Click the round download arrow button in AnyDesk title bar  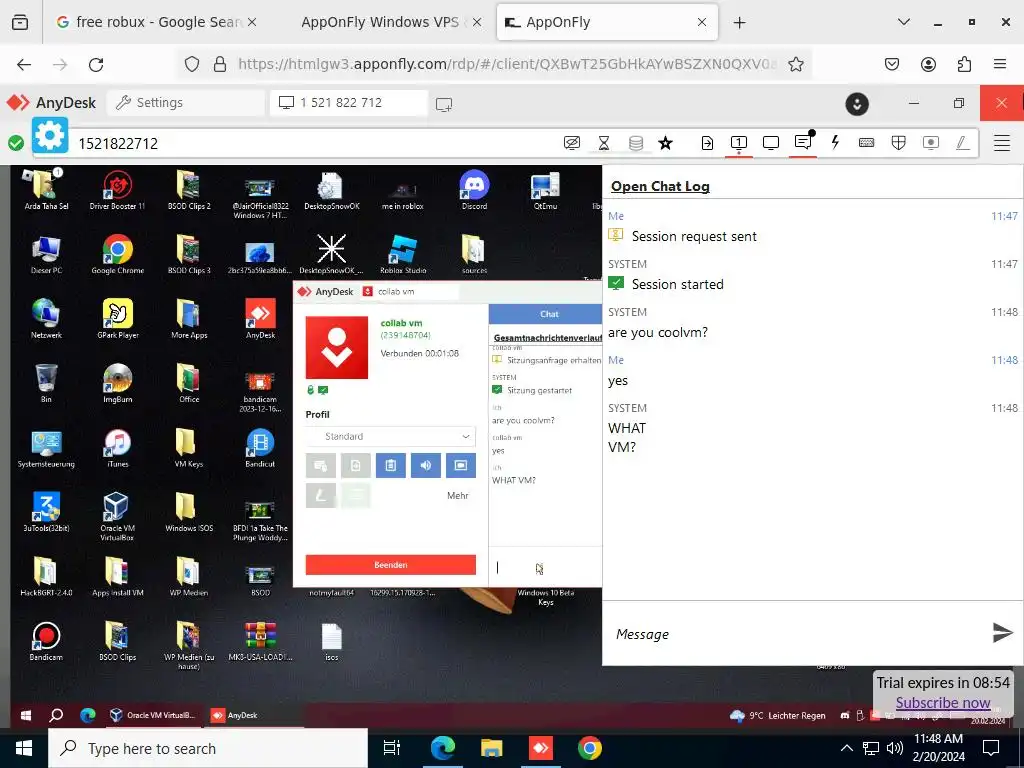point(857,104)
